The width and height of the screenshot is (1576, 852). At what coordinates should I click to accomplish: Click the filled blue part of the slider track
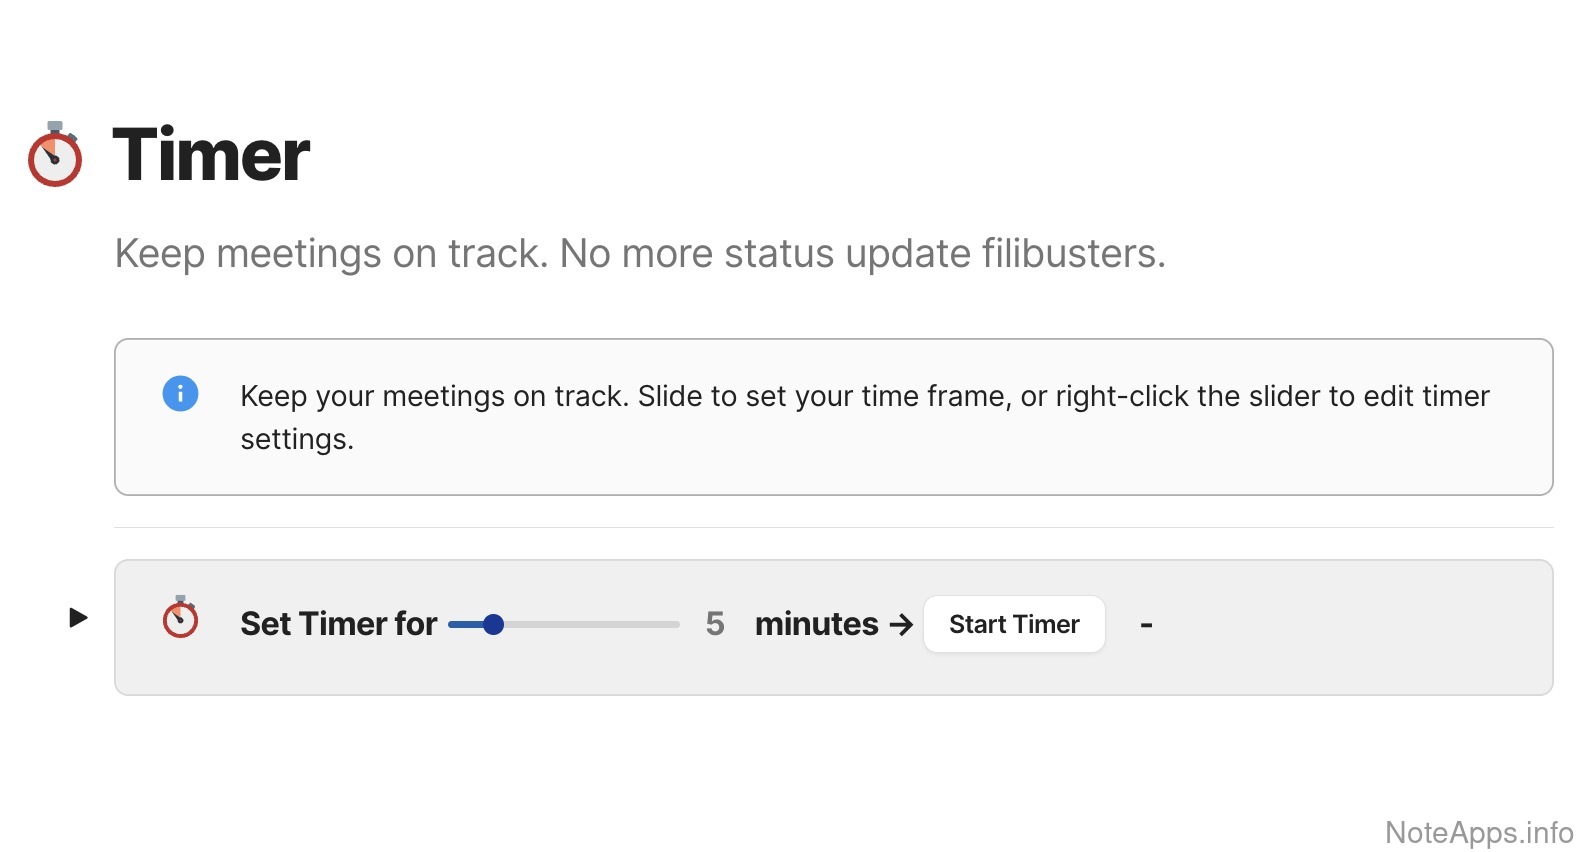pos(464,625)
